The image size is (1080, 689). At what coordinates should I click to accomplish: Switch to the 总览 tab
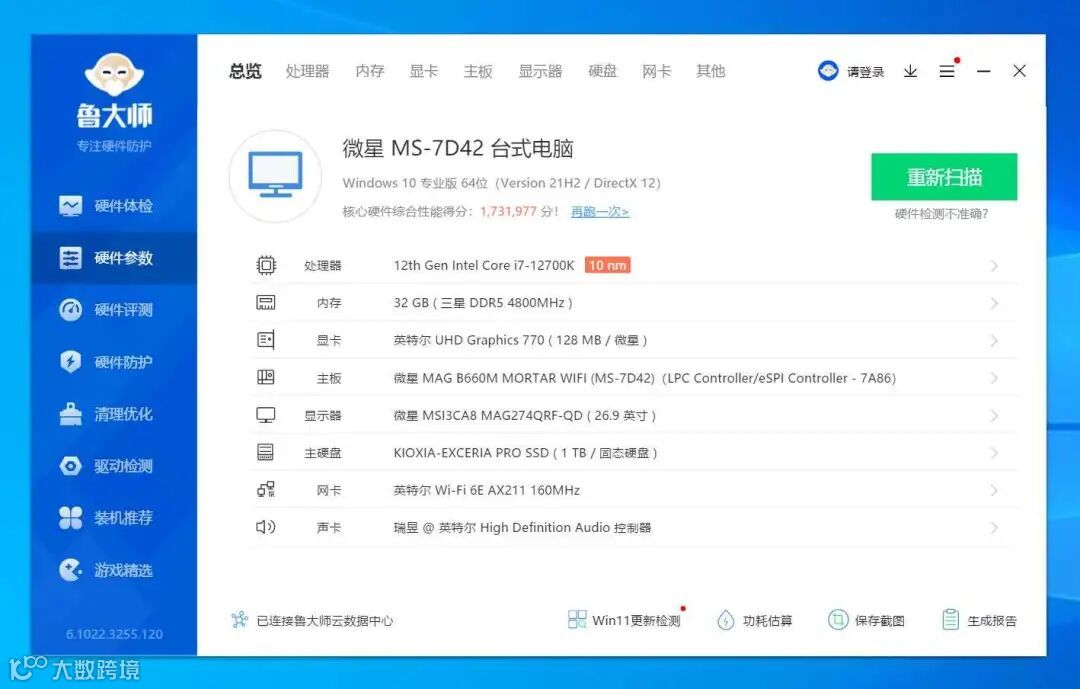tap(245, 71)
